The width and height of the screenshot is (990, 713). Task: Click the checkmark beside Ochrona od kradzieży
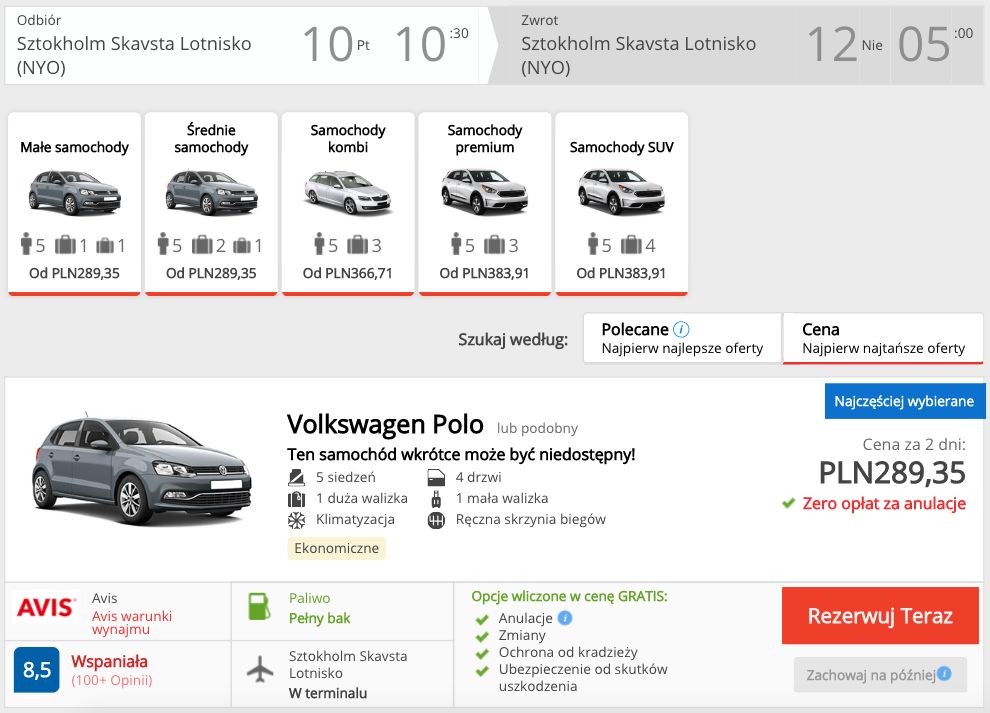click(x=482, y=653)
